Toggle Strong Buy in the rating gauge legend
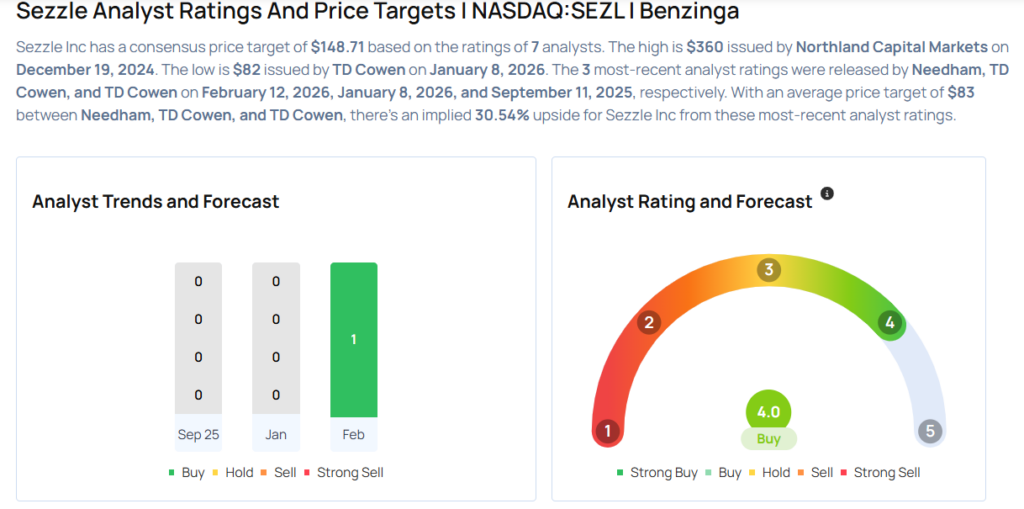 [657, 472]
